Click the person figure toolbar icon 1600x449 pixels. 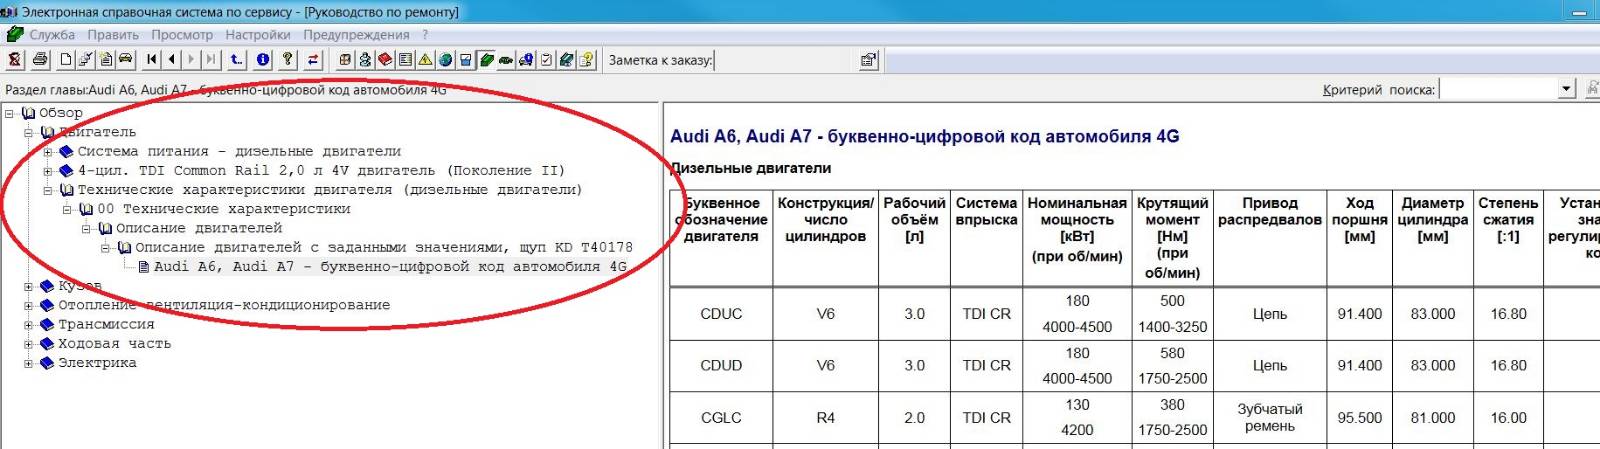tap(365, 59)
